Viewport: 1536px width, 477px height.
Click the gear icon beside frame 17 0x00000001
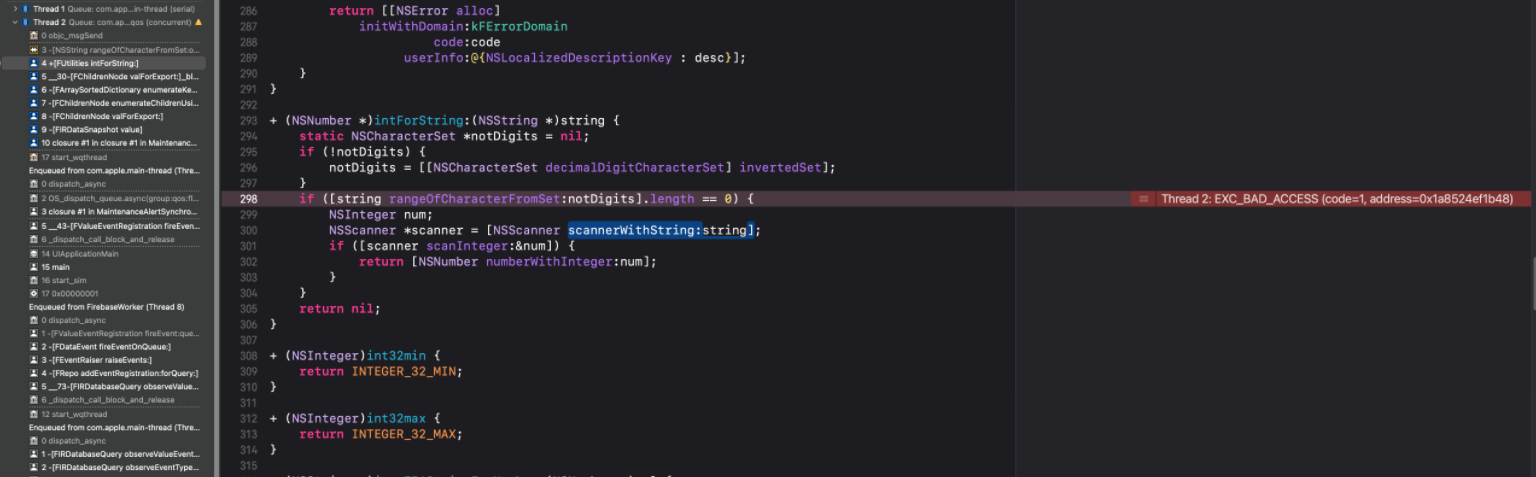click(x=34, y=294)
